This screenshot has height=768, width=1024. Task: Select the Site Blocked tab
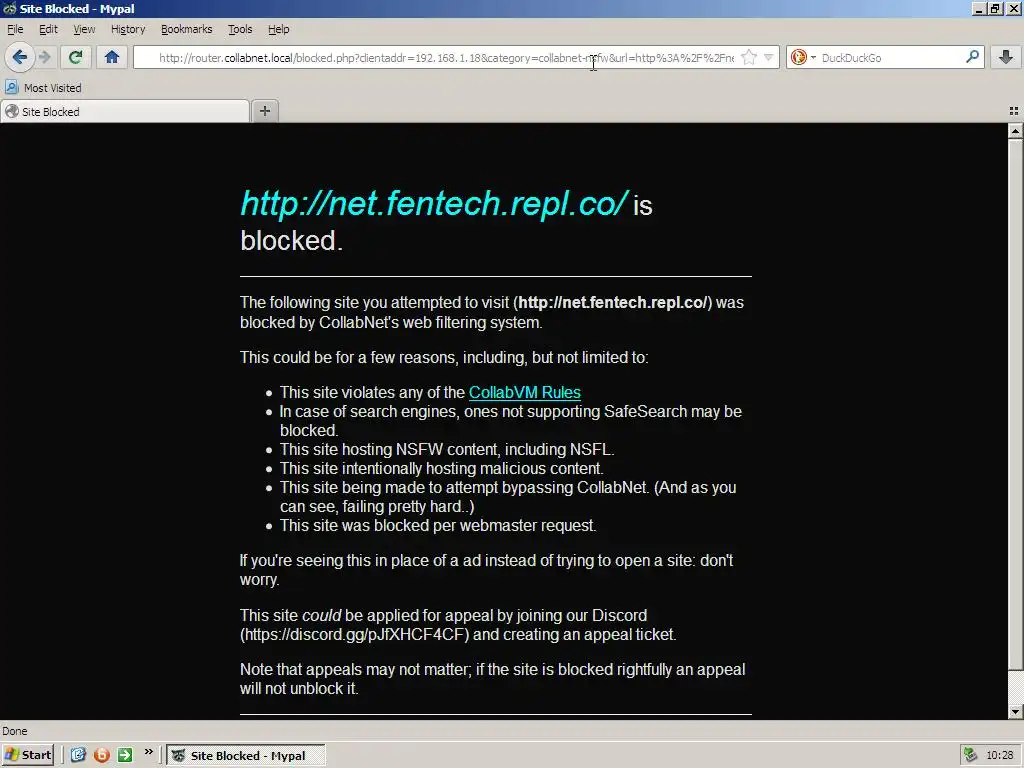[125, 112]
